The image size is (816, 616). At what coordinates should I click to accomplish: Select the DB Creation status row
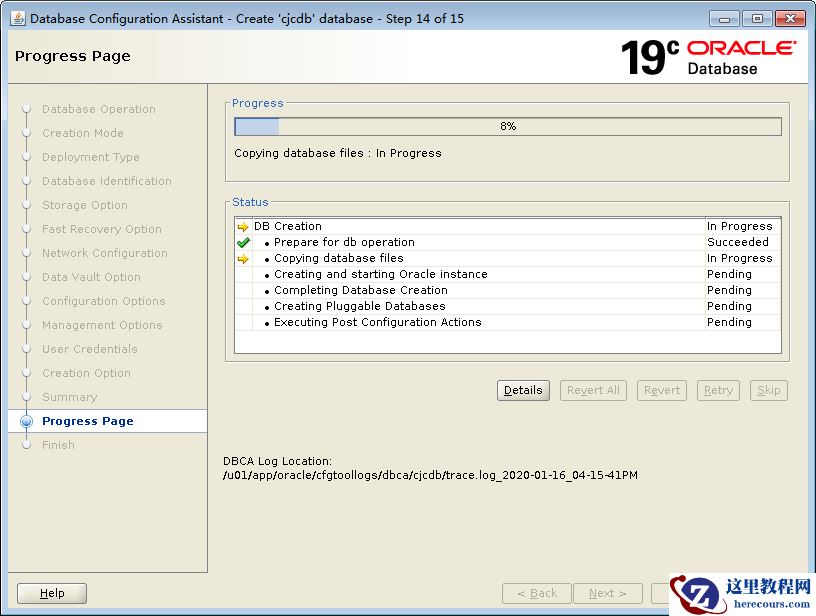point(508,226)
